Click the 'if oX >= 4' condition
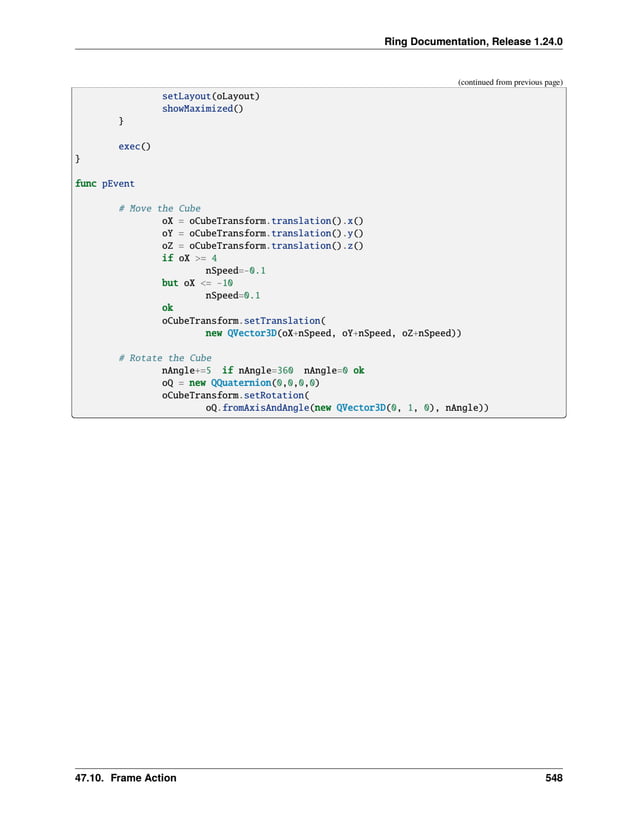638x825 pixels. [x=189, y=258]
